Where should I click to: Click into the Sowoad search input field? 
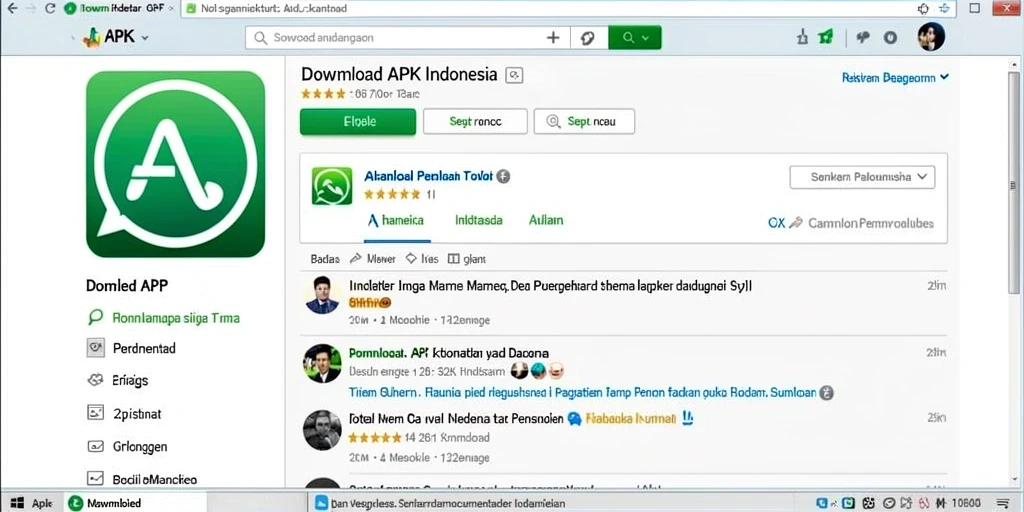[x=395, y=38]
